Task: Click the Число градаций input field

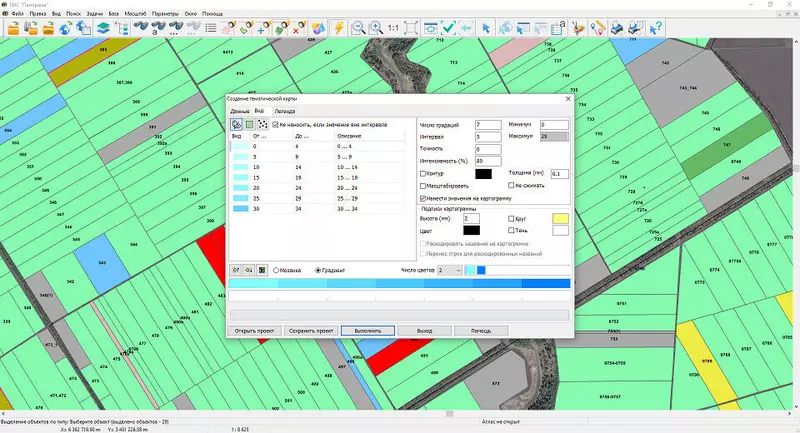Action: click(487, 124)
